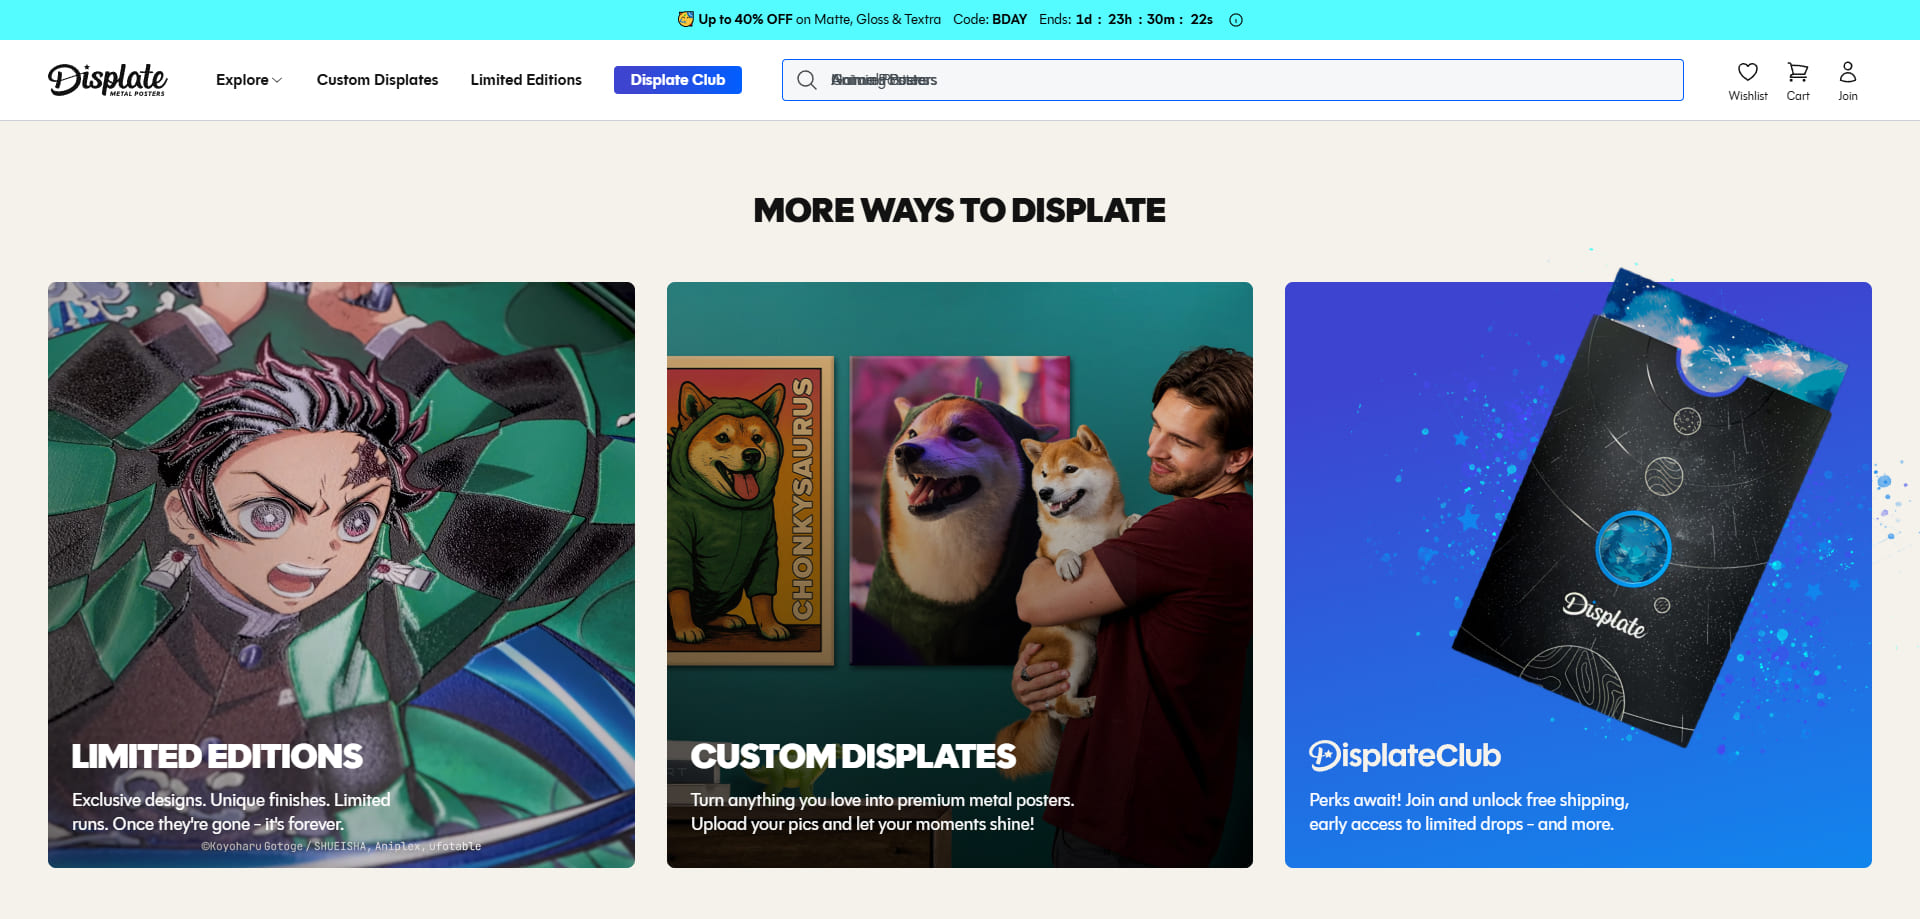Click the "Up to 40% OFF" promo text
Viewport: 1920px width, 919px height.
(745, 20)
